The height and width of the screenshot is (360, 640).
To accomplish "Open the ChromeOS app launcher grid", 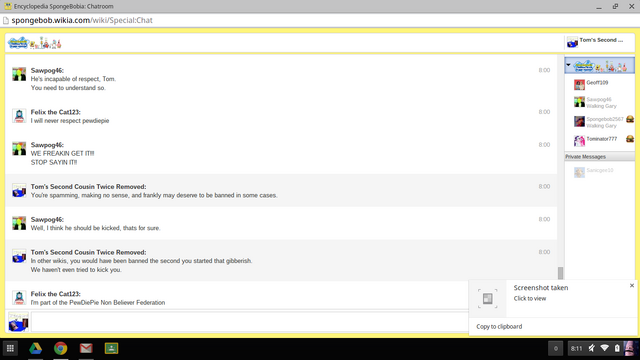I will click(10, 348).
